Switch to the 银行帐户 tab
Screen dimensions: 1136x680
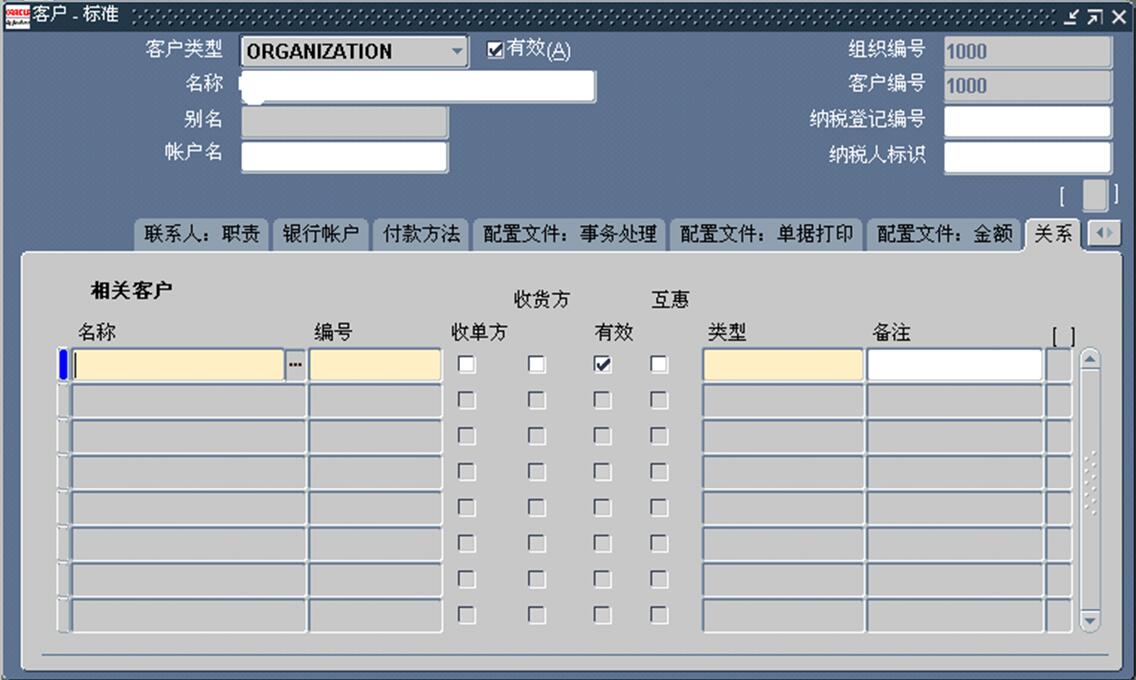(x=320, y=234)
